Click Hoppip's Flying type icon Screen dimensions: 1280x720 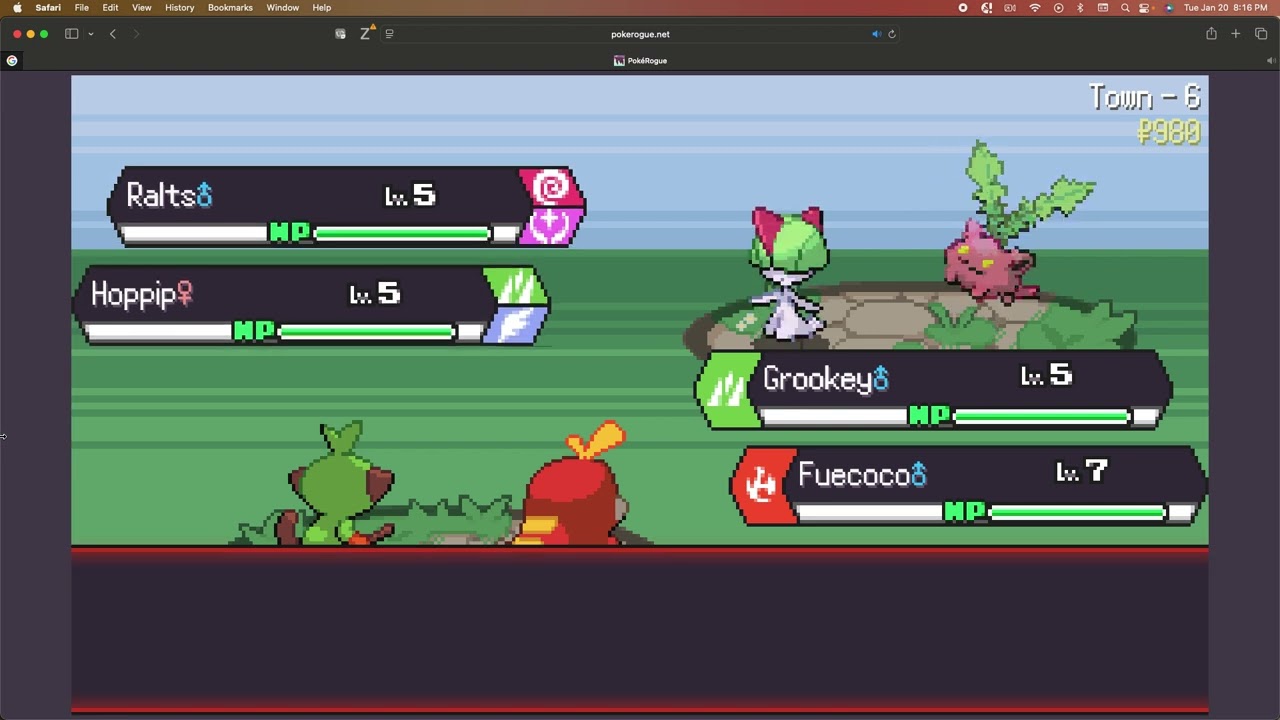(514, 325)
